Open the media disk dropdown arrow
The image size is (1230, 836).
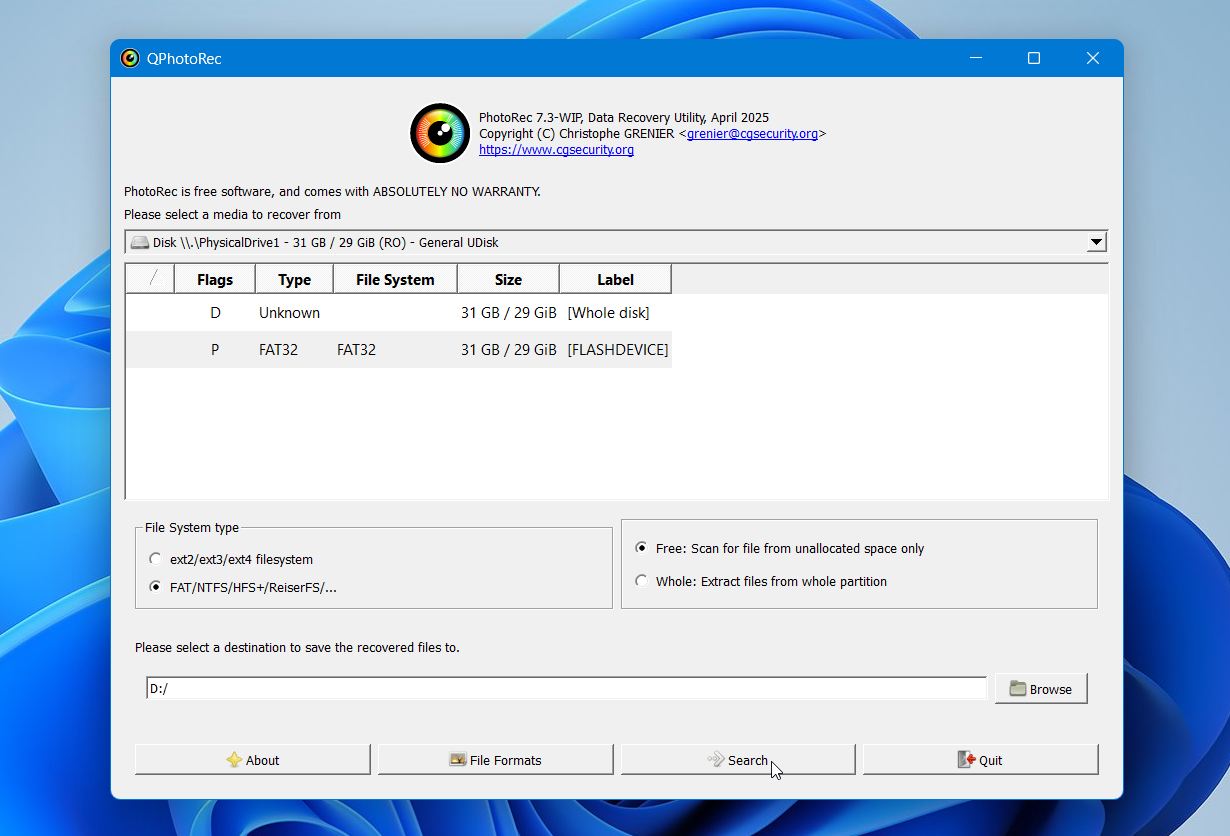tap(1096, 242)
